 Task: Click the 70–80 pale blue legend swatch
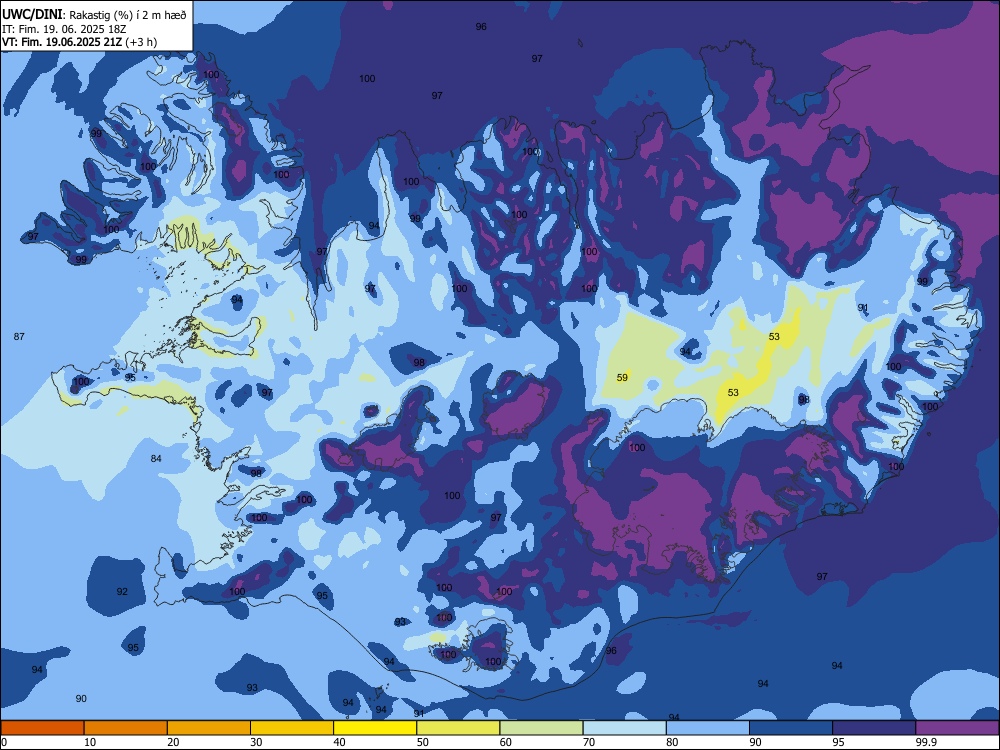pos(625,728)
